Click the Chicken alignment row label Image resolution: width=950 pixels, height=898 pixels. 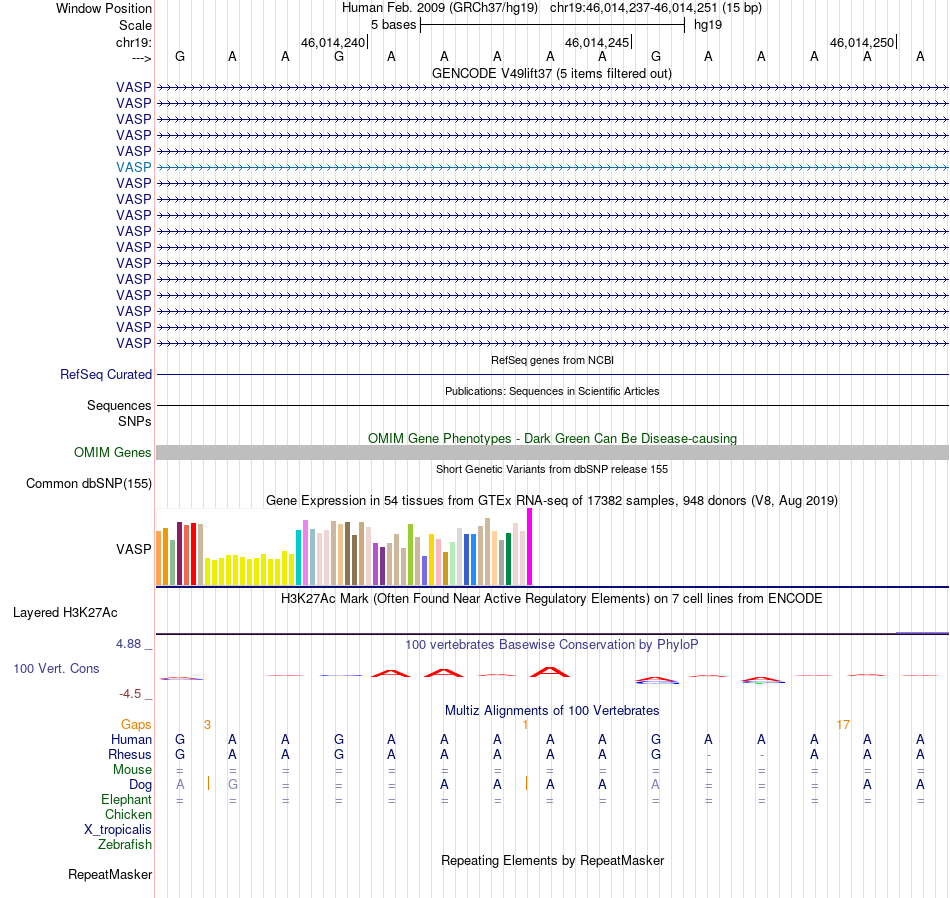(x=128, y=814)
